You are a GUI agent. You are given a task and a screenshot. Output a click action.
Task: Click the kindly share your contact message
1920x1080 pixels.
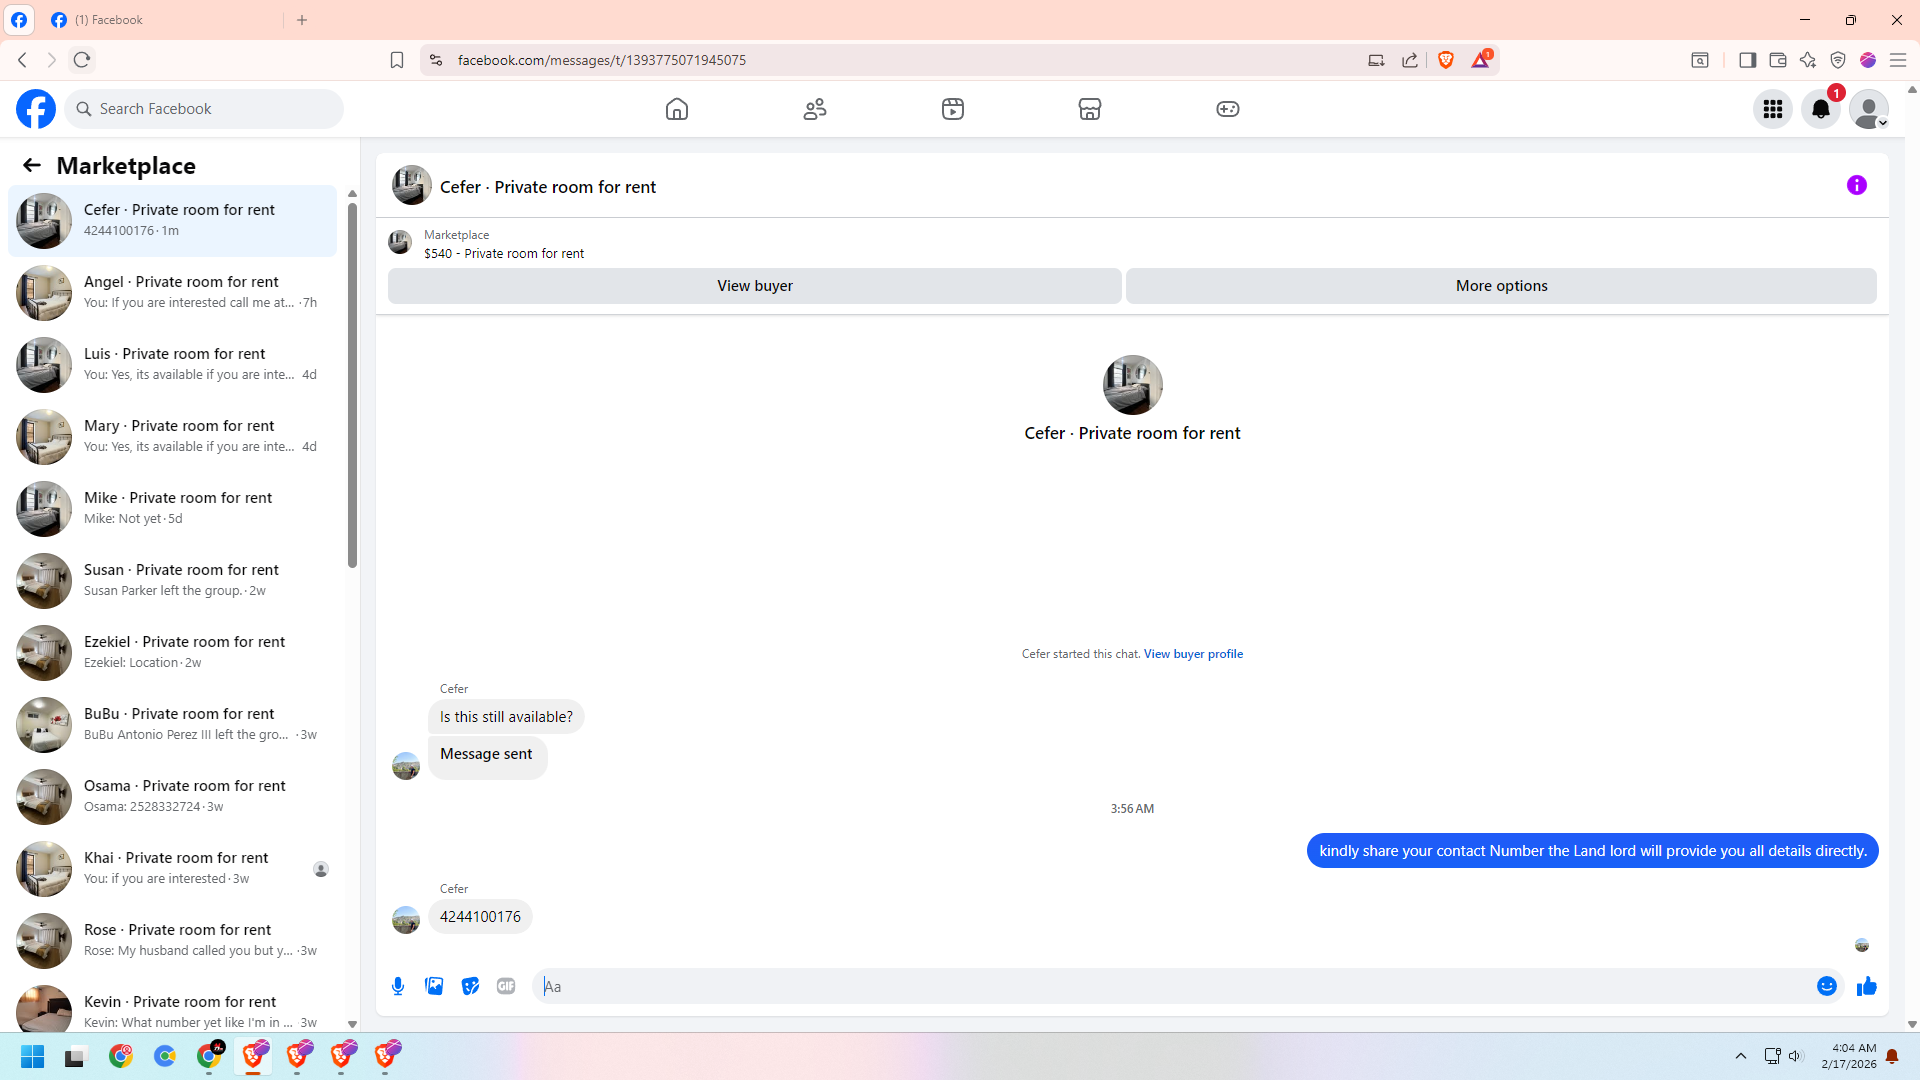click(x=1593, y=851)
